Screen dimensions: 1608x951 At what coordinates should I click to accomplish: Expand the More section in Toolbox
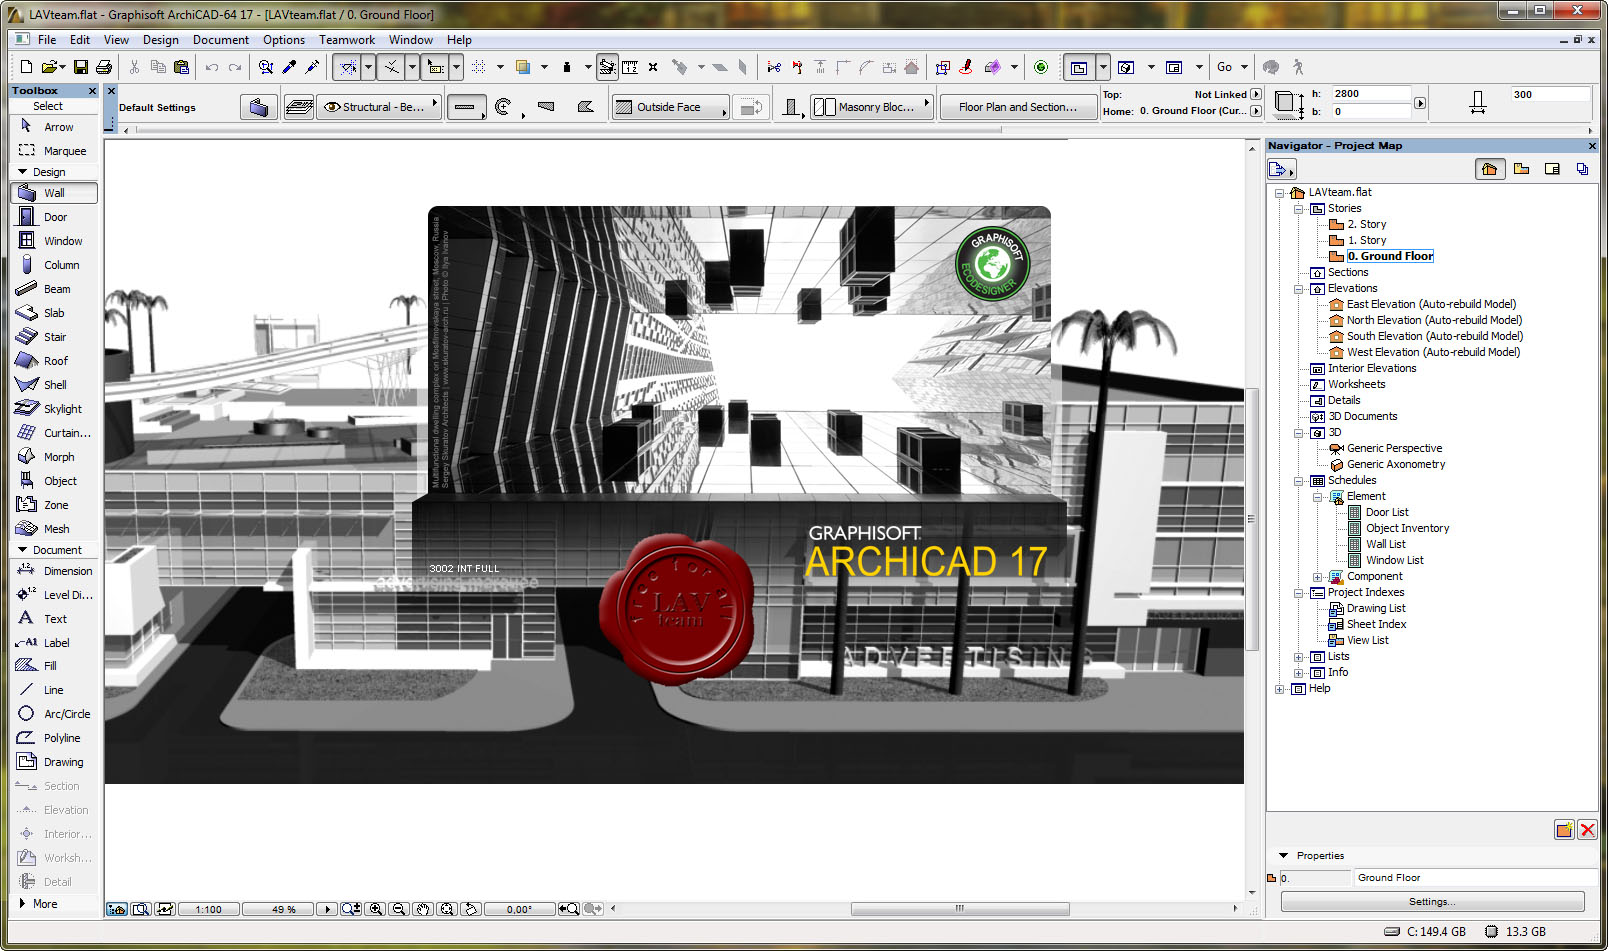(x=22, y=904)
